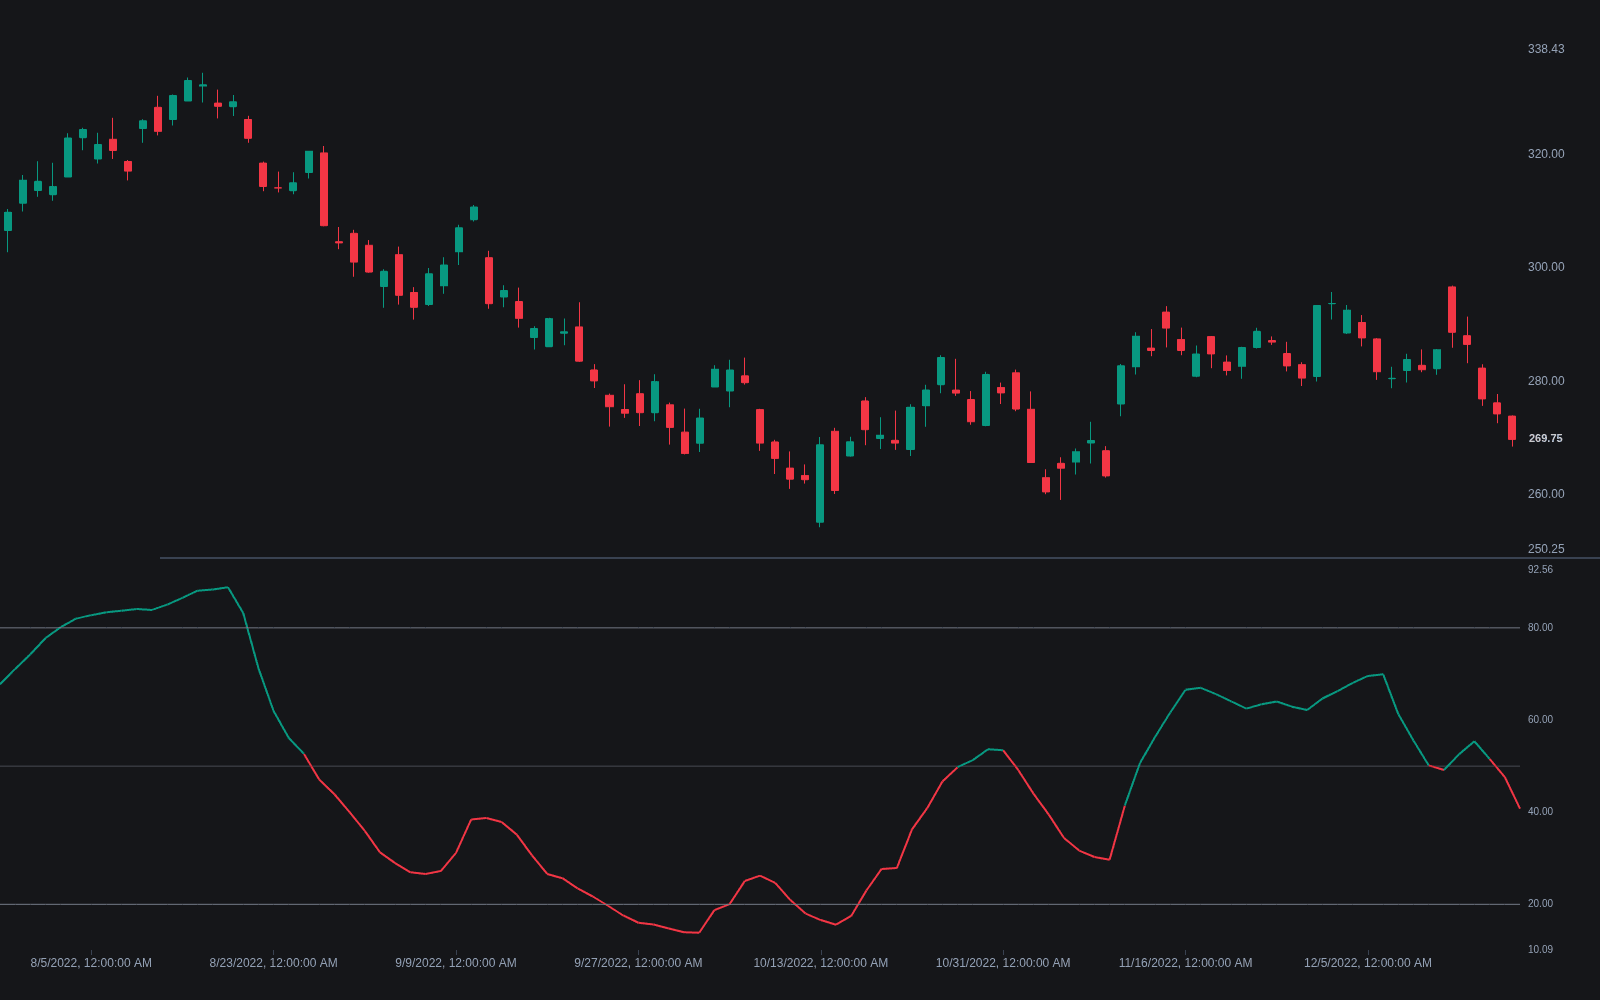Click the 8/5/2022 date label
1600x1000 pixels.
pyautogui.click(x=91, y=963)
